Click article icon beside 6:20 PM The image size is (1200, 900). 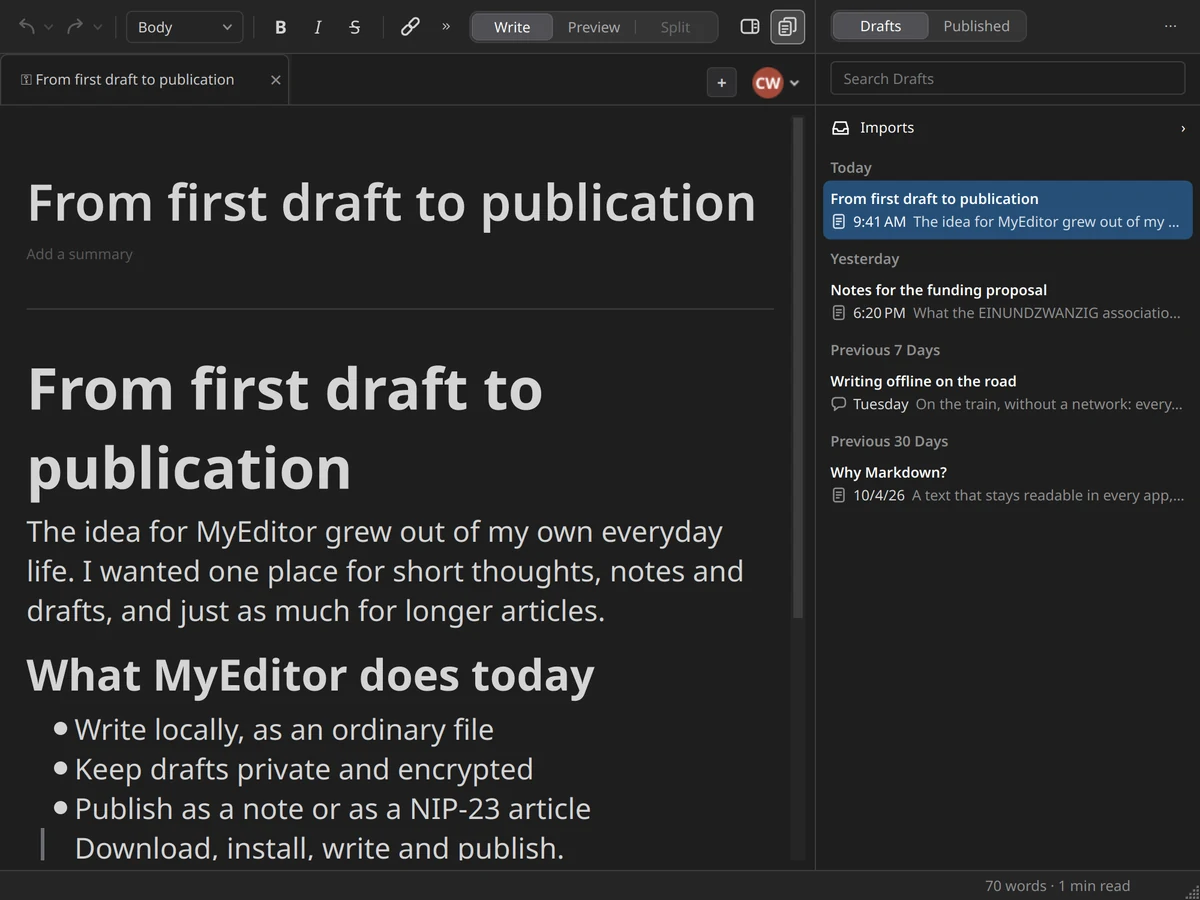[839, 313]
